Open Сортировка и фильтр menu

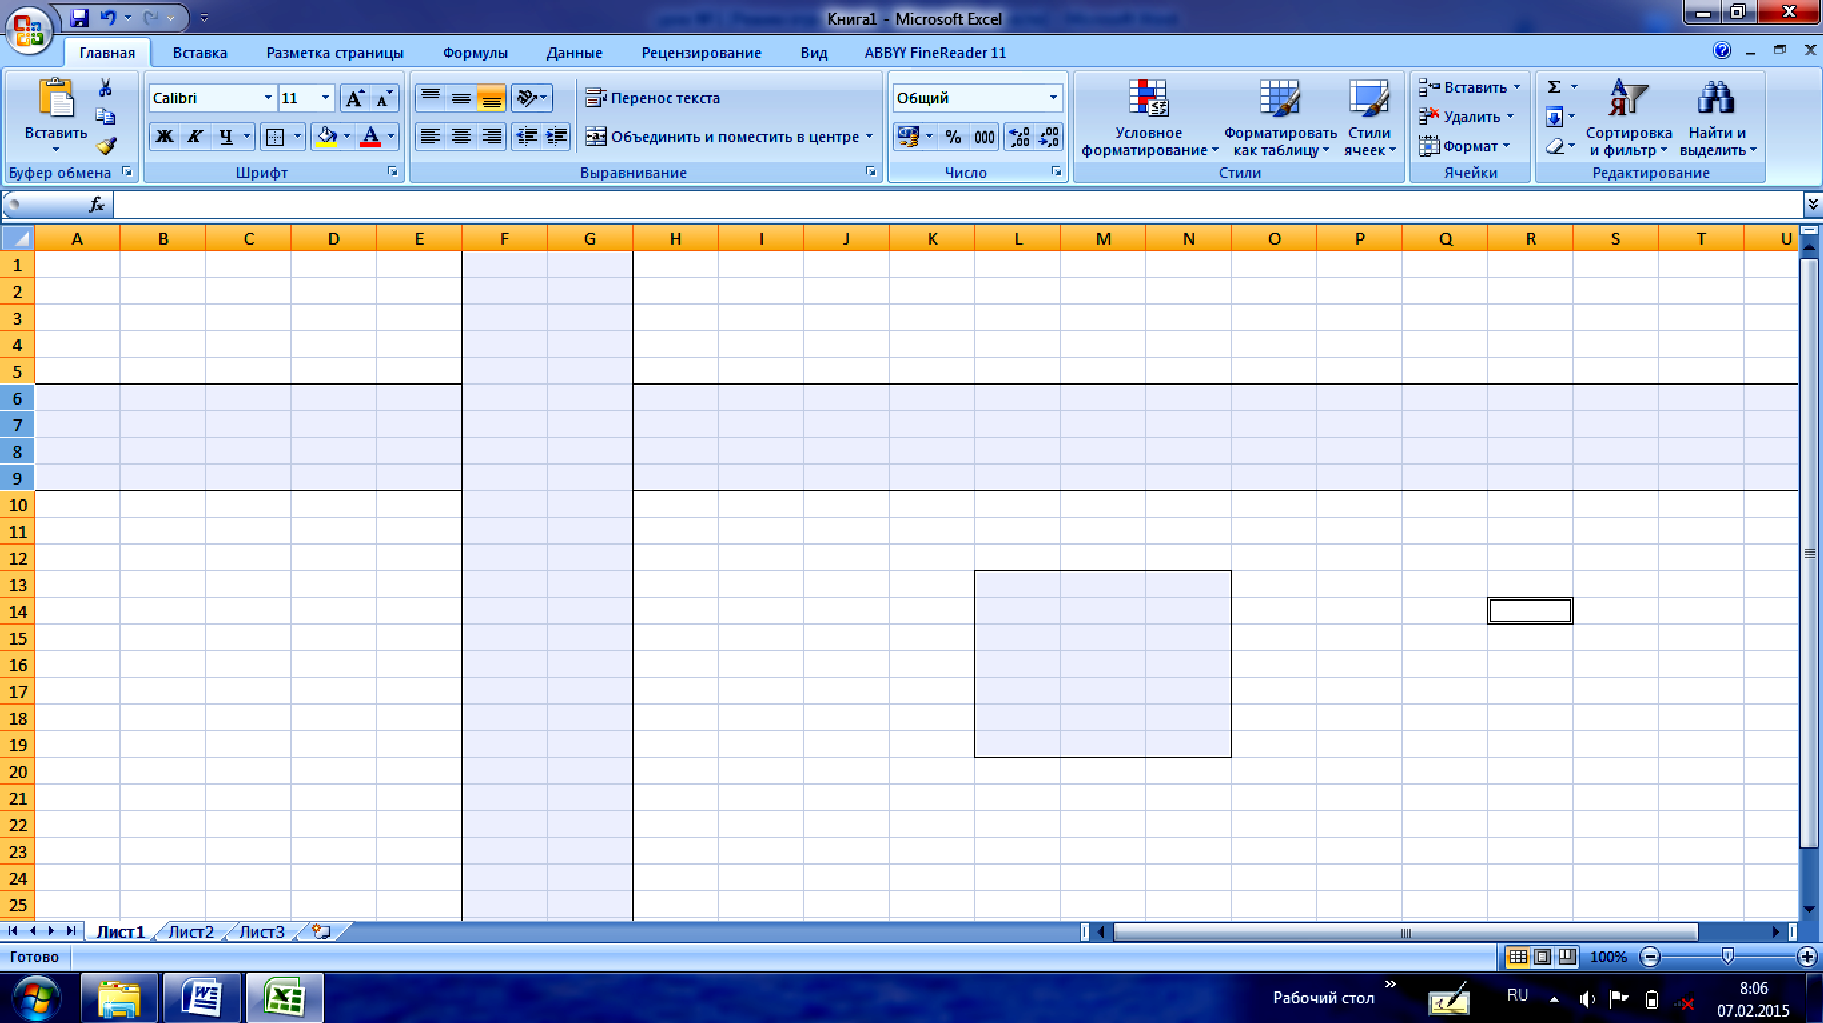1628,118
